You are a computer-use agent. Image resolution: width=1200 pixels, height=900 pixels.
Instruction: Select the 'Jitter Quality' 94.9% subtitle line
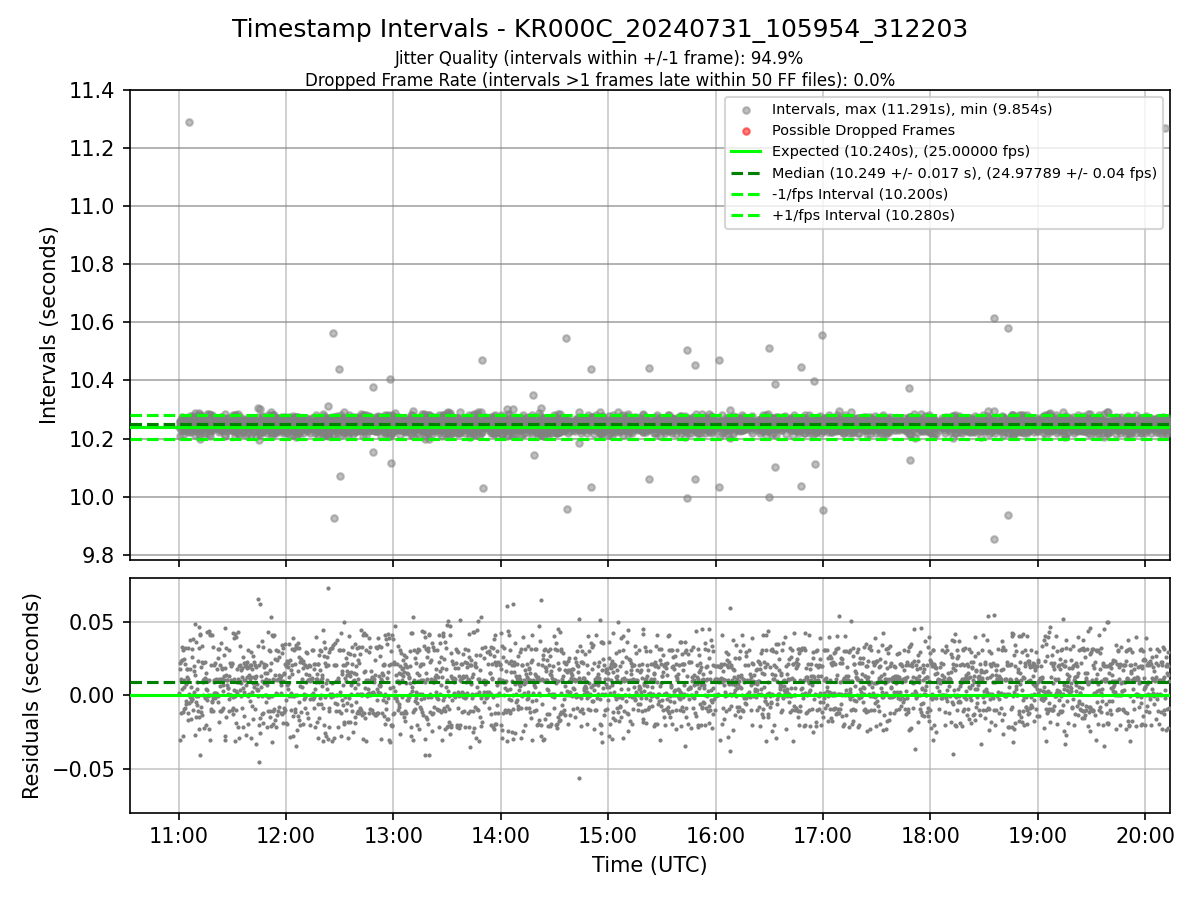pyautogui.click(x=599, y=58)
